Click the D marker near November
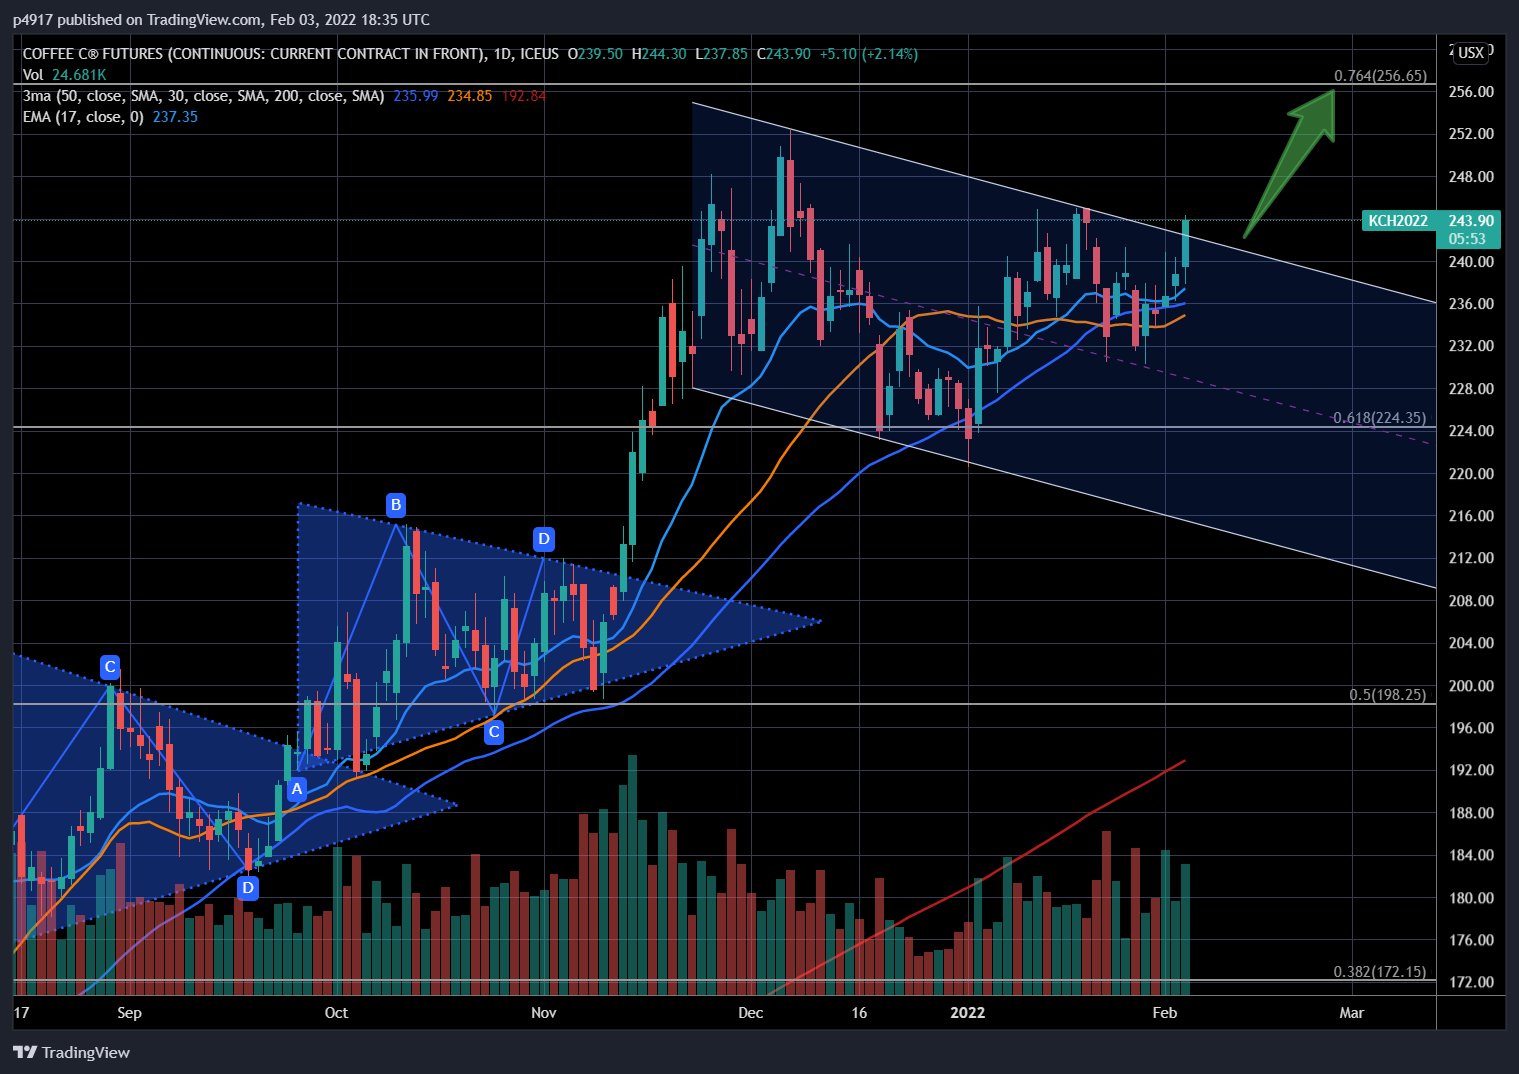This screenshot has width=1519, height=1074. click(543, 539)
